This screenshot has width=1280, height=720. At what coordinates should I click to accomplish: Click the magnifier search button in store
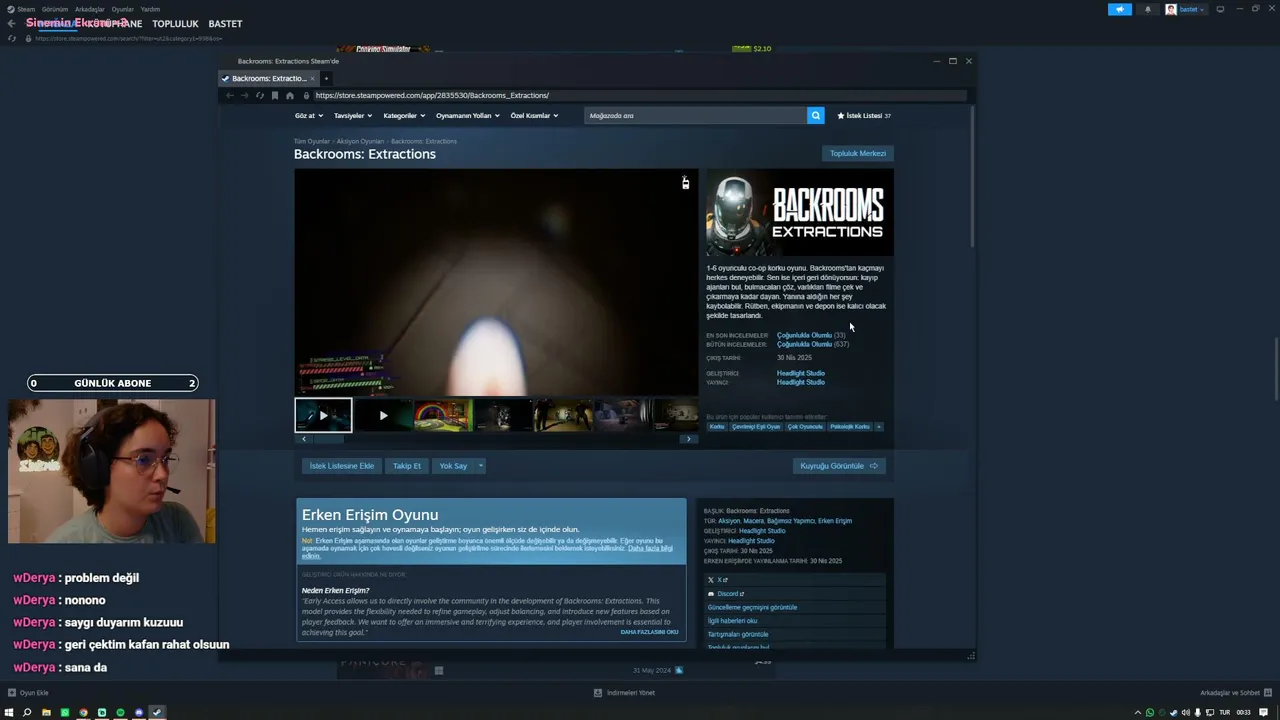coord(816,115)
